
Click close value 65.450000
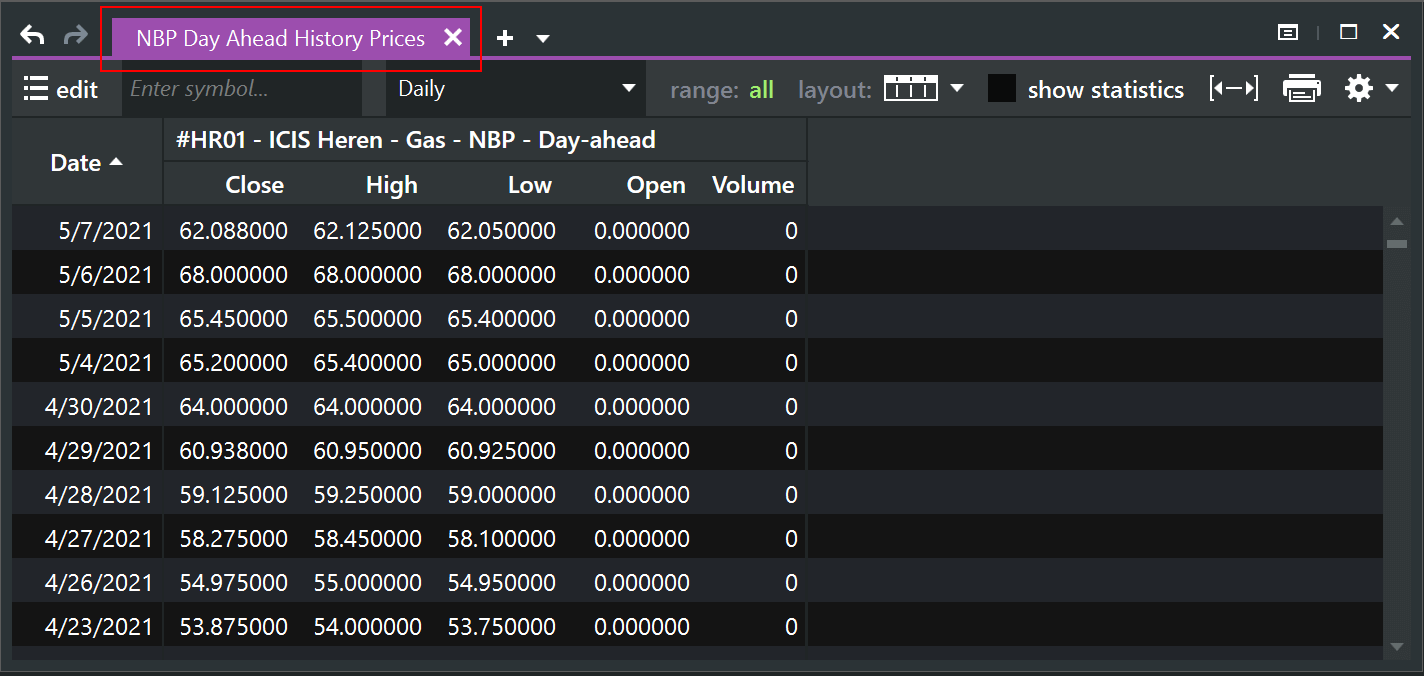pos(233,319)
